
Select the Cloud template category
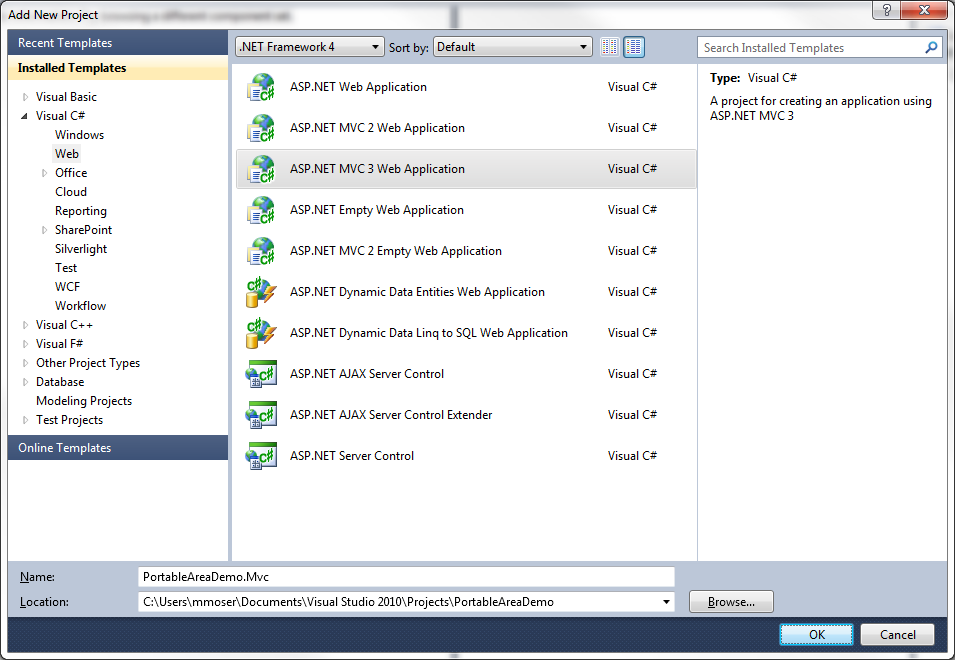71,192
